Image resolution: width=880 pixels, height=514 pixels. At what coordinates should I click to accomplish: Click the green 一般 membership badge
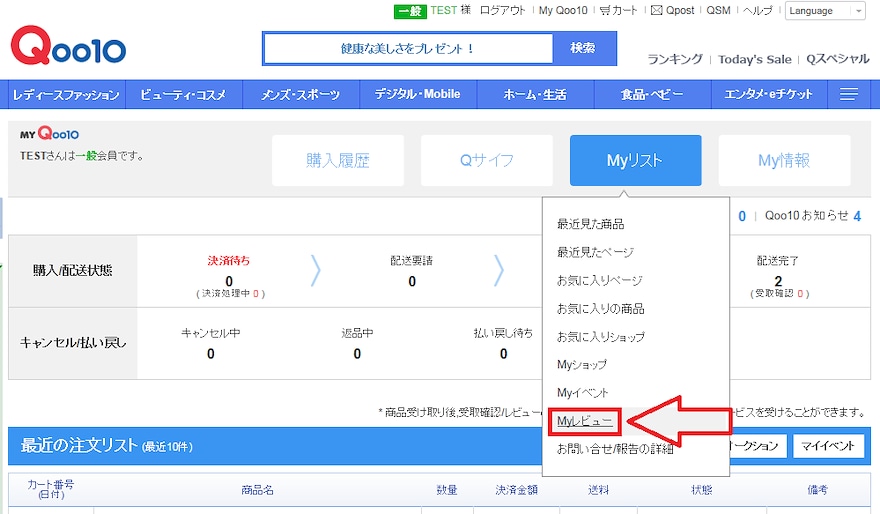pyautogui.click(x=410, y=11)
